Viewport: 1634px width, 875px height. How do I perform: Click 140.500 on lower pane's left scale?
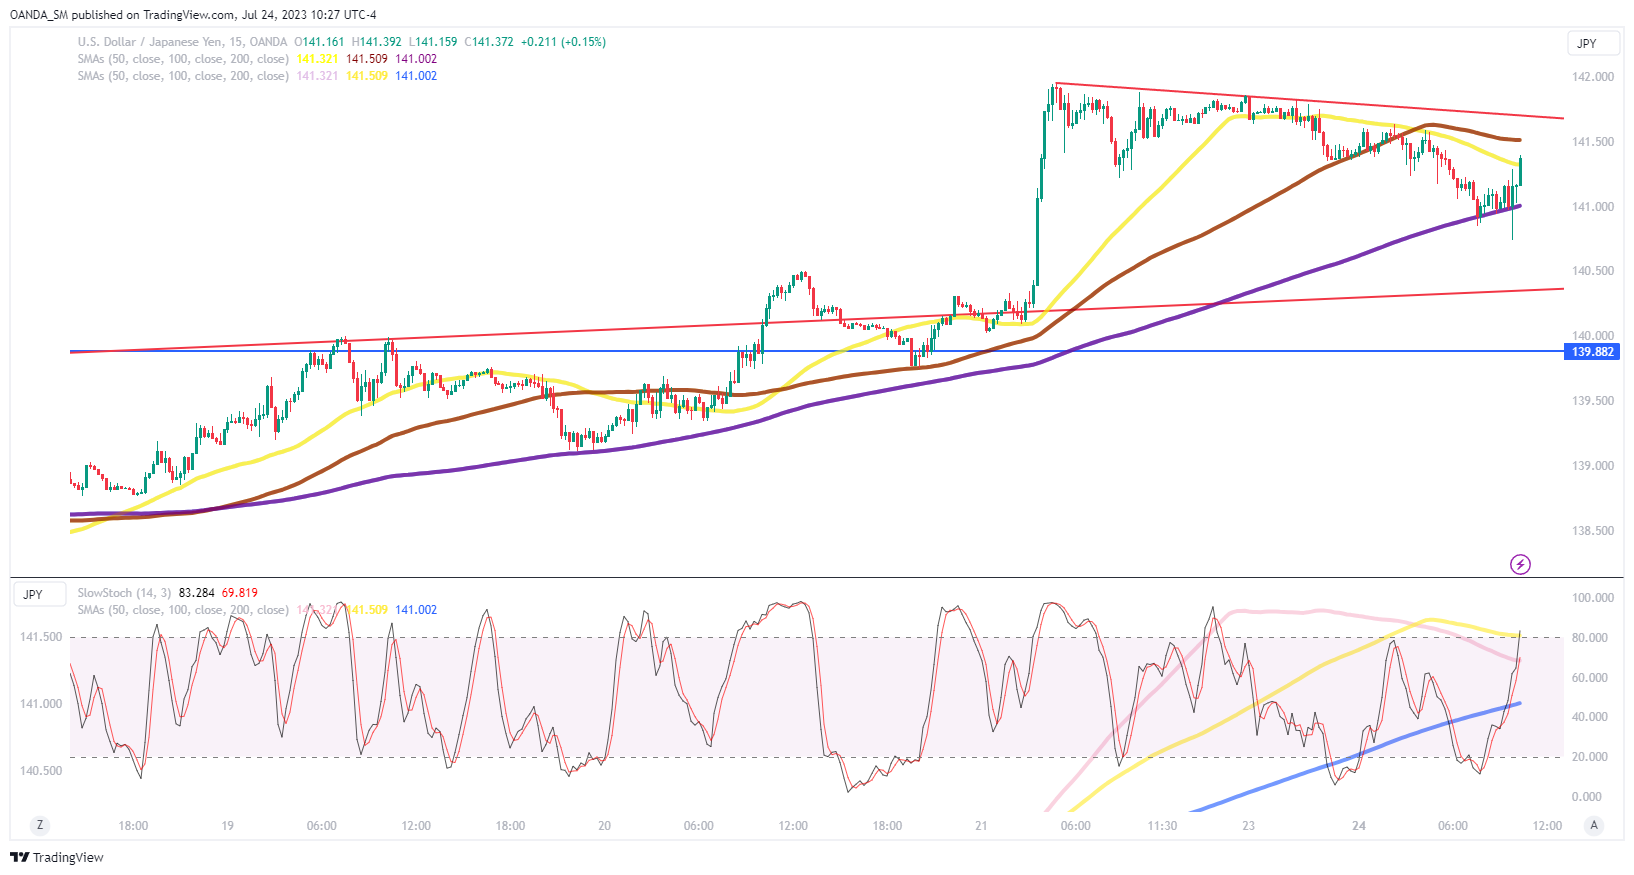pos(41,771)
